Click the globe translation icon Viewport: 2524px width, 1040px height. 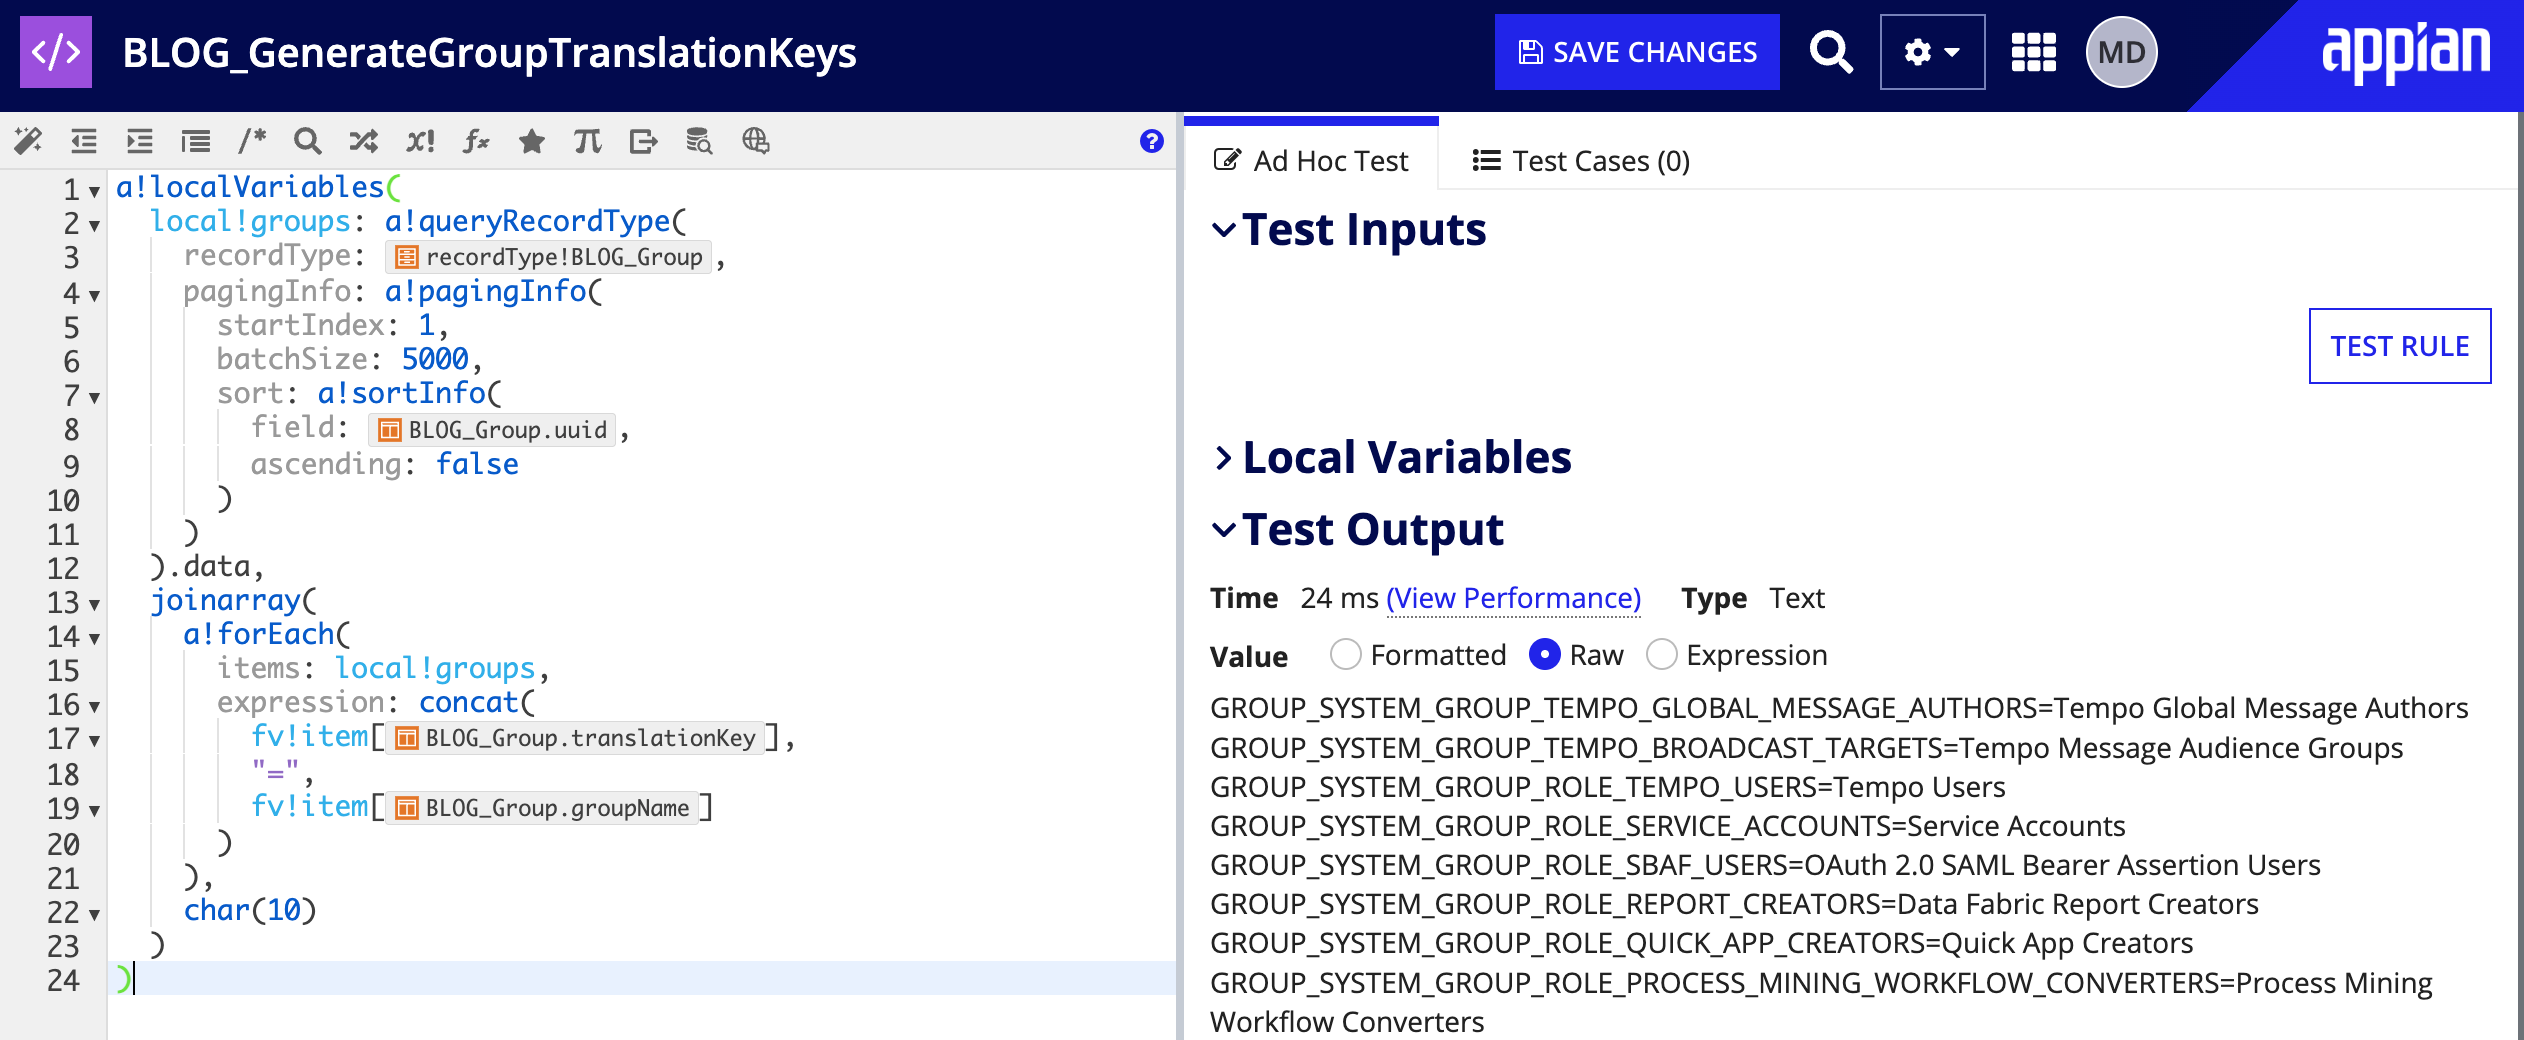coord(756,141)
